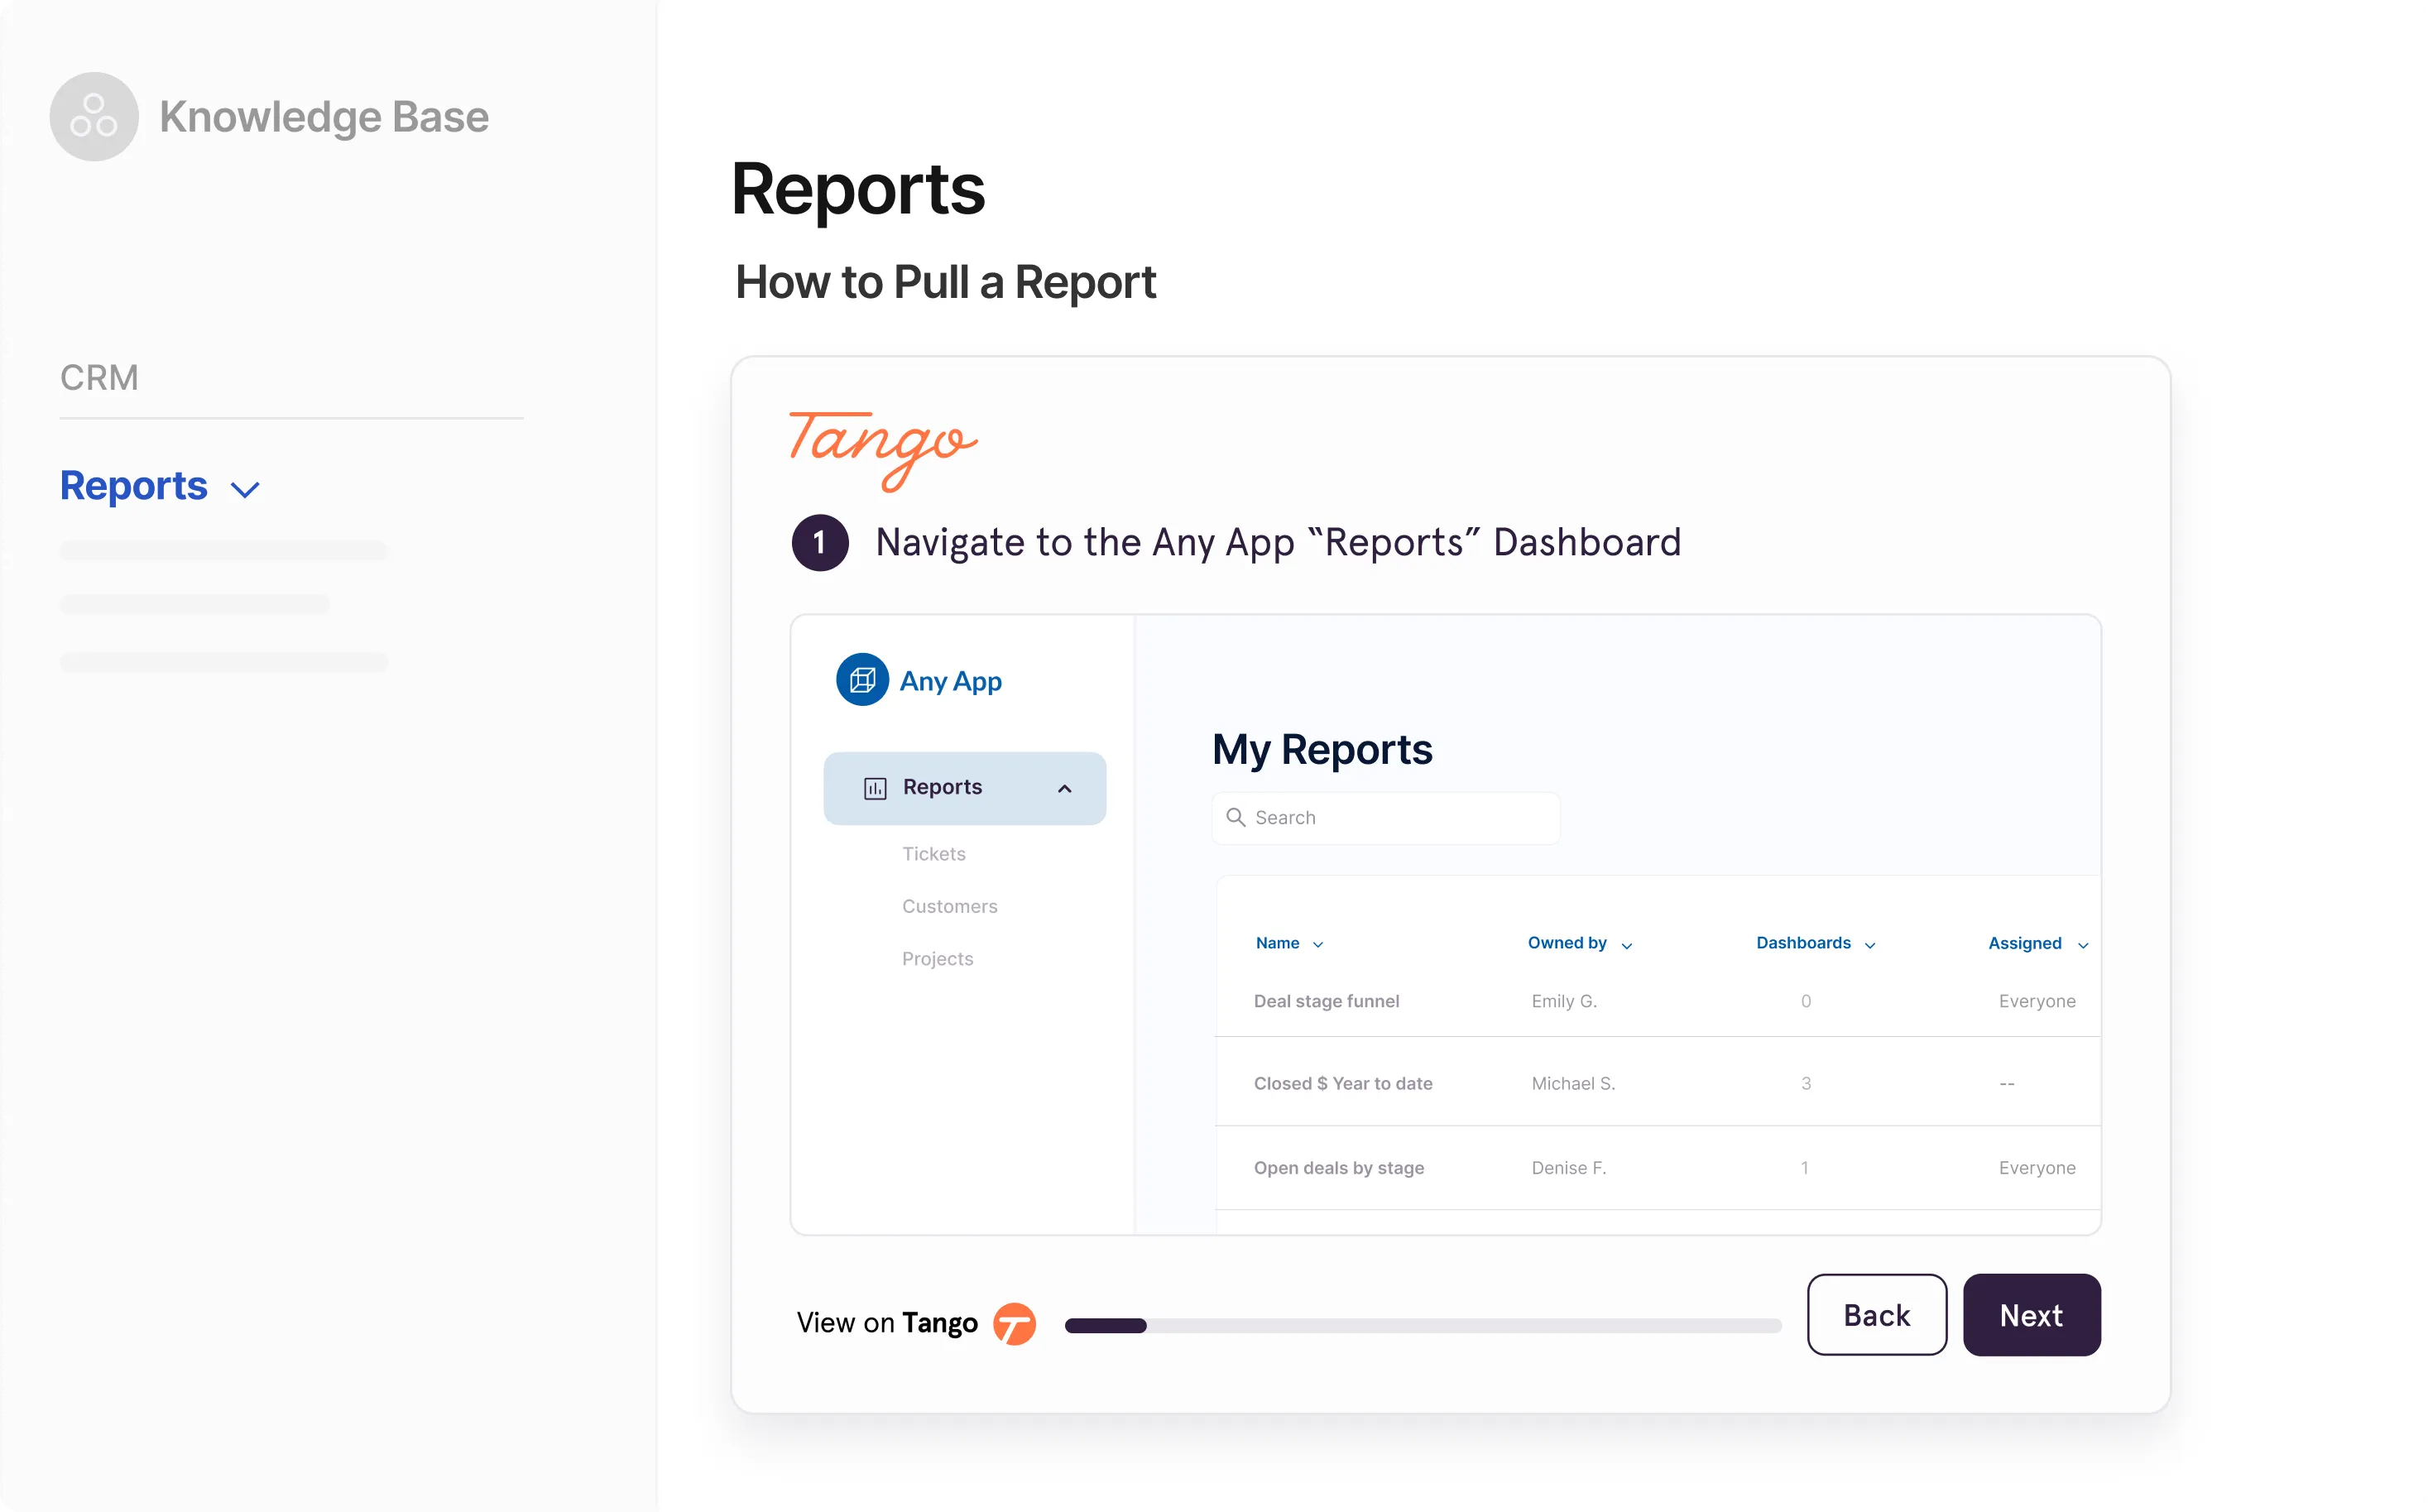Open the Dashboards column dropdown
The image size is (2428, 1512).
(x=1870, y=945)
